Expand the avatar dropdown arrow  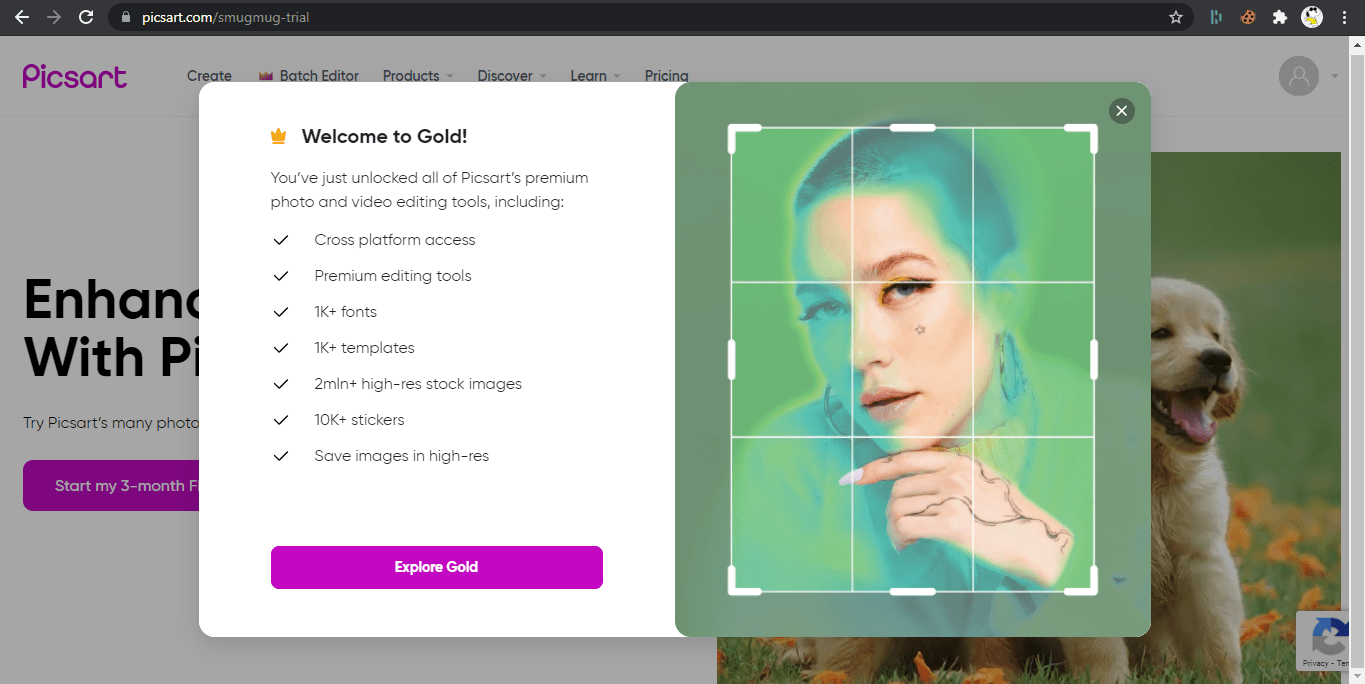click(1334, 76)
